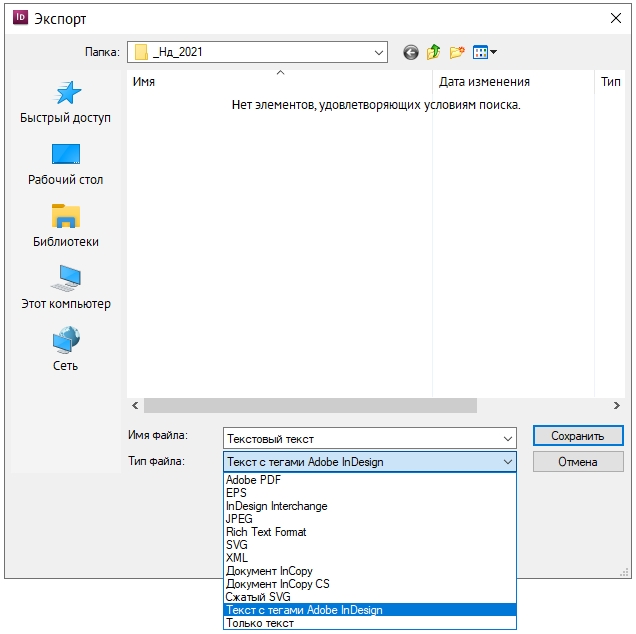Select XML file type
636x634 pixels.
pos(370,558)
